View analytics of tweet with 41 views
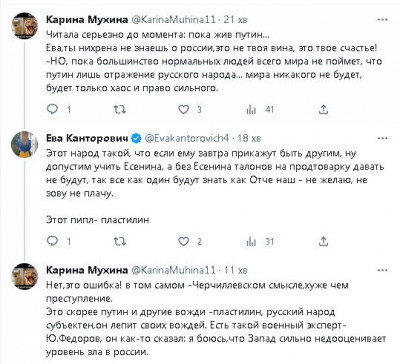 [x=251, y=109]
